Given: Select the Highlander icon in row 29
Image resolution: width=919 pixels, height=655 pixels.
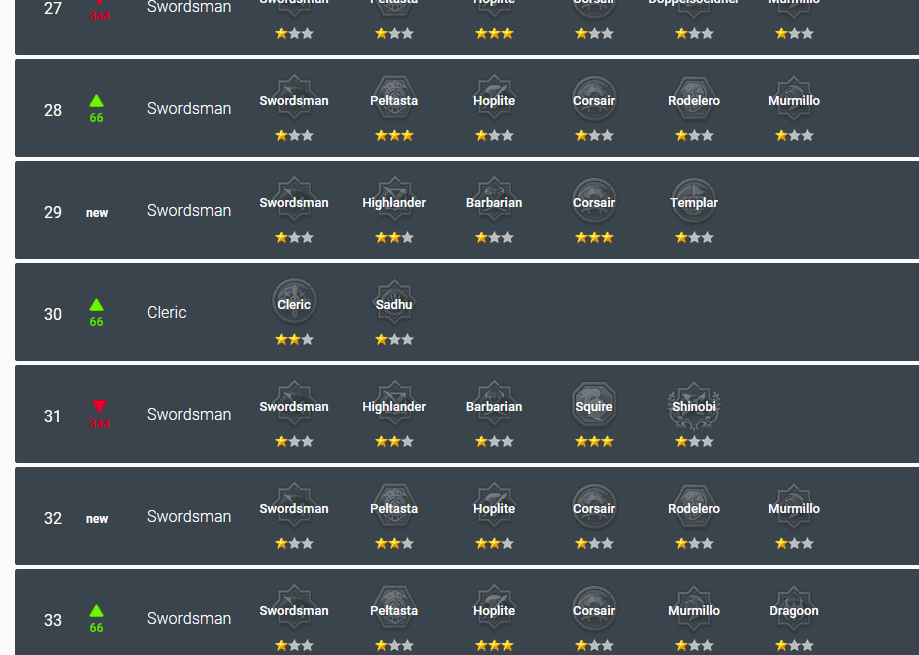Looking at the screenshot, I should (394, 200).
